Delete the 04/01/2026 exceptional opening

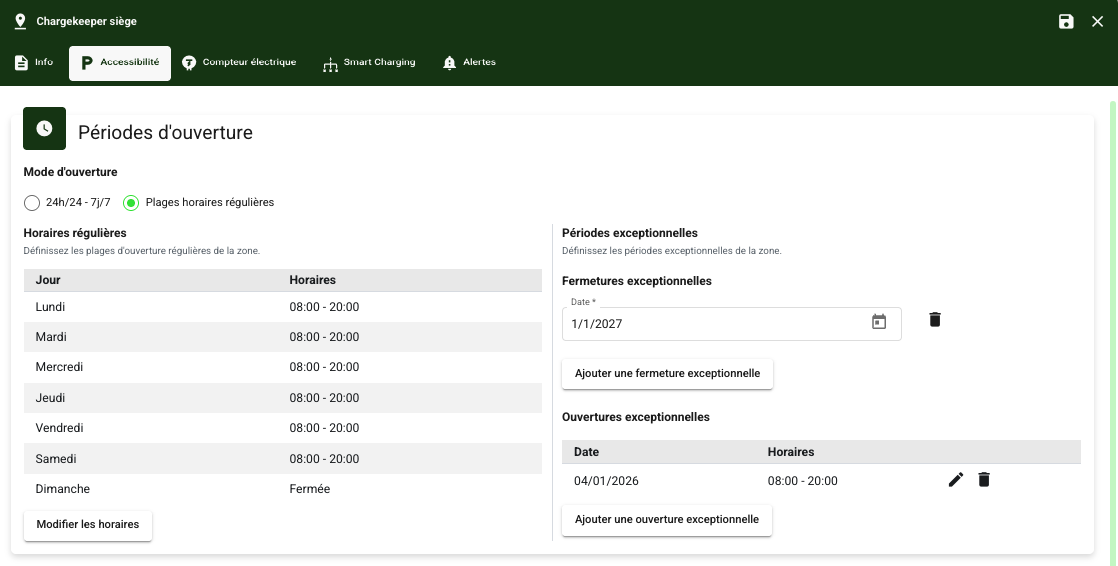[984, 480]
